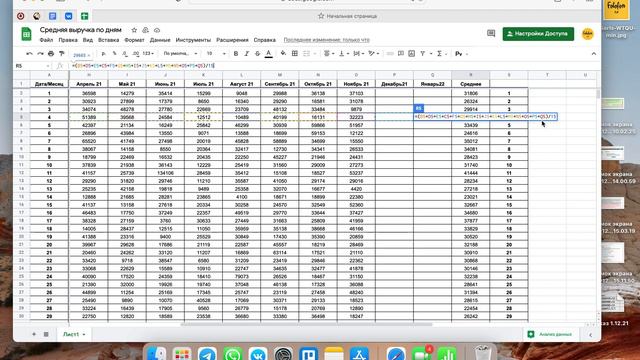Viewport: 640px width, 360px height.
Task: Open text rotation dropdown
Action: 373,53
